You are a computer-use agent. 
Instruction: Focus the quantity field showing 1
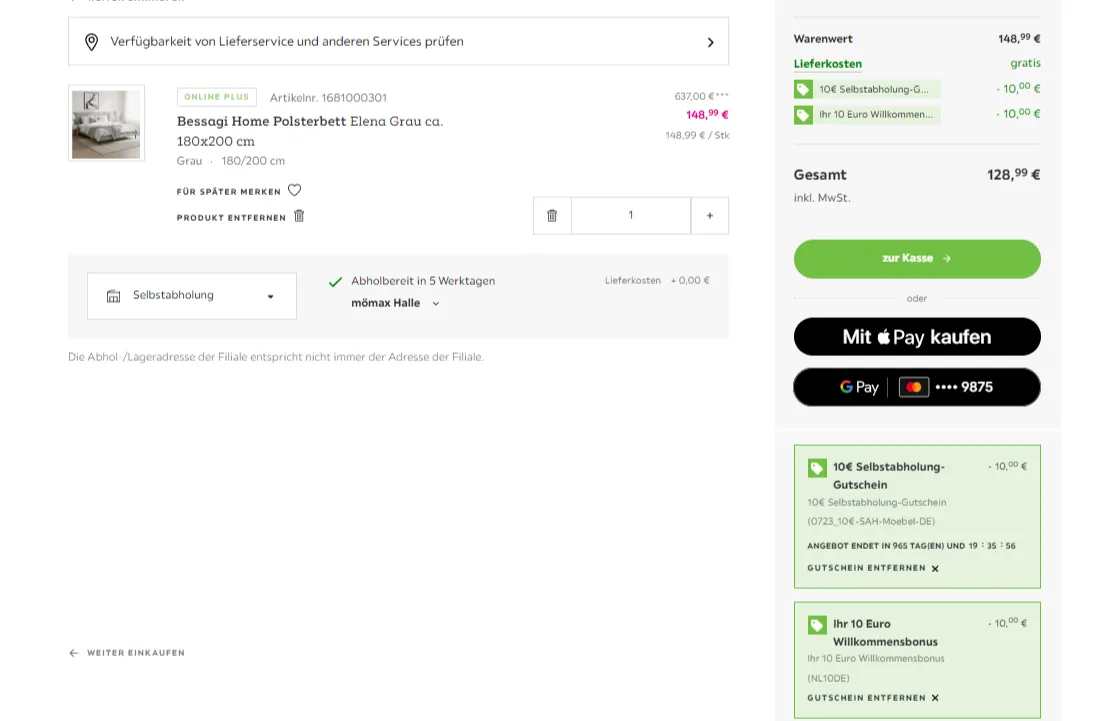tap(631, 216)
